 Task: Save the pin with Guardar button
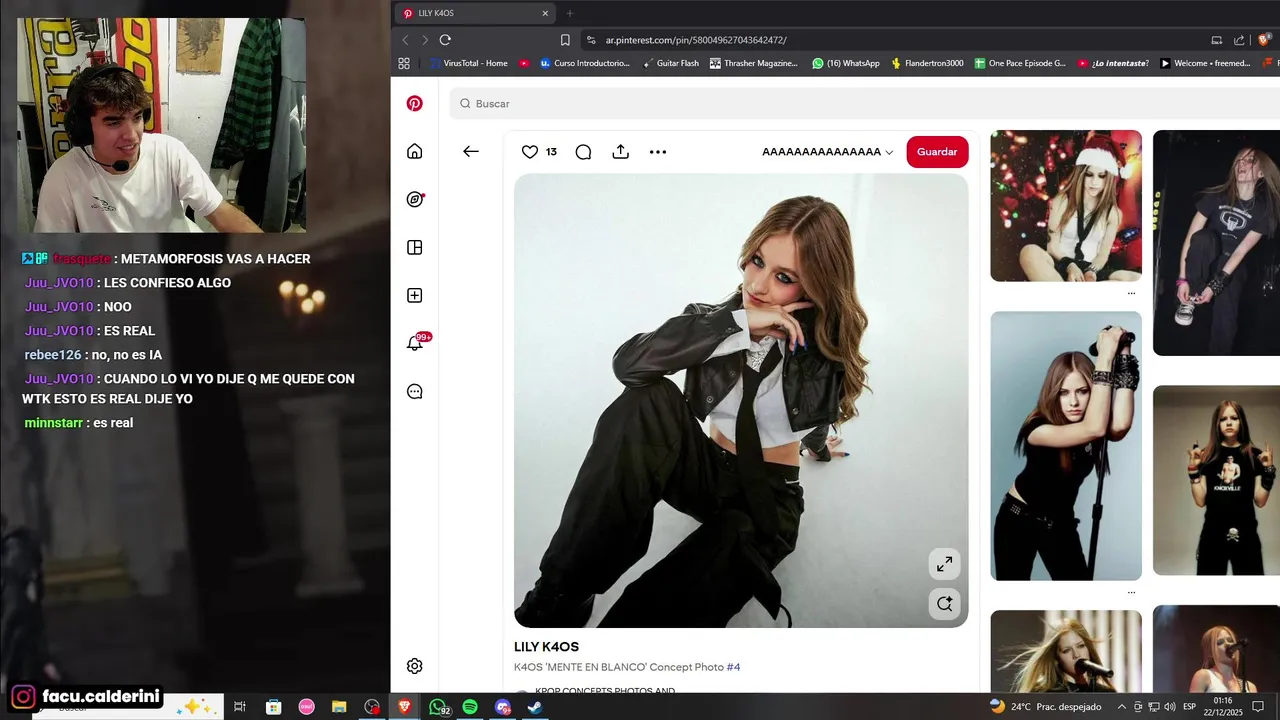pyautogui.click(x=937, y=152)
